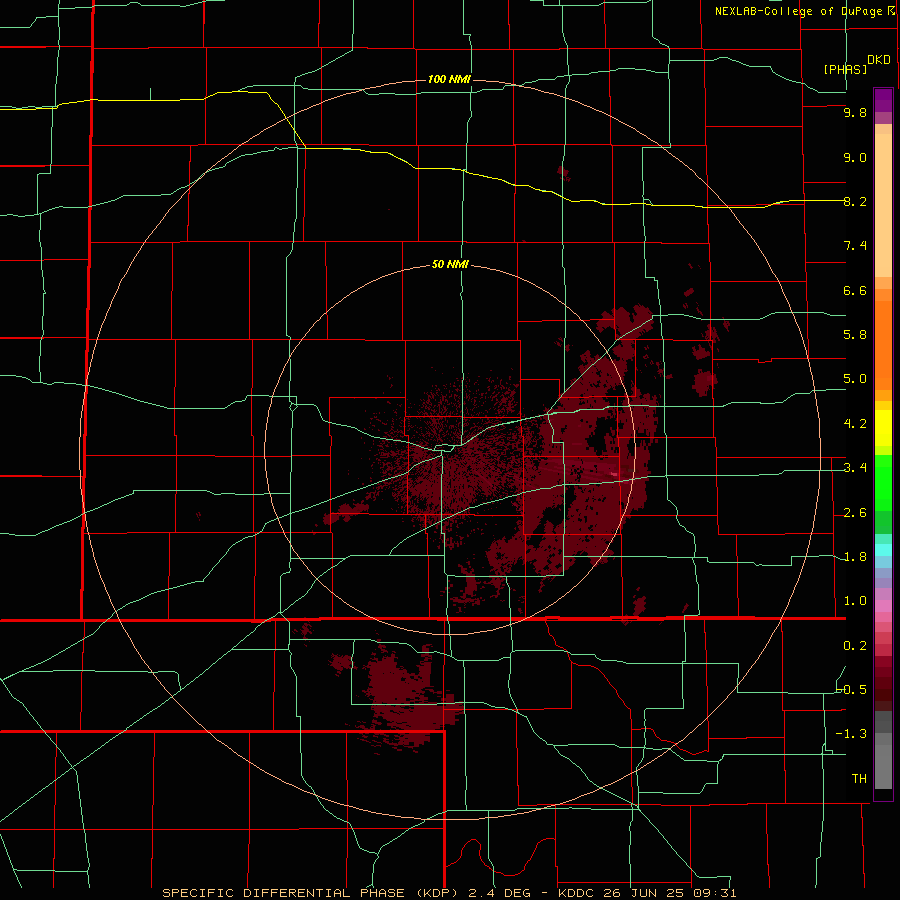The width and height of the screenshot is (900, 900).
Task: Pick the pink segment of the color bar
Action: click(x=883, y=606)
